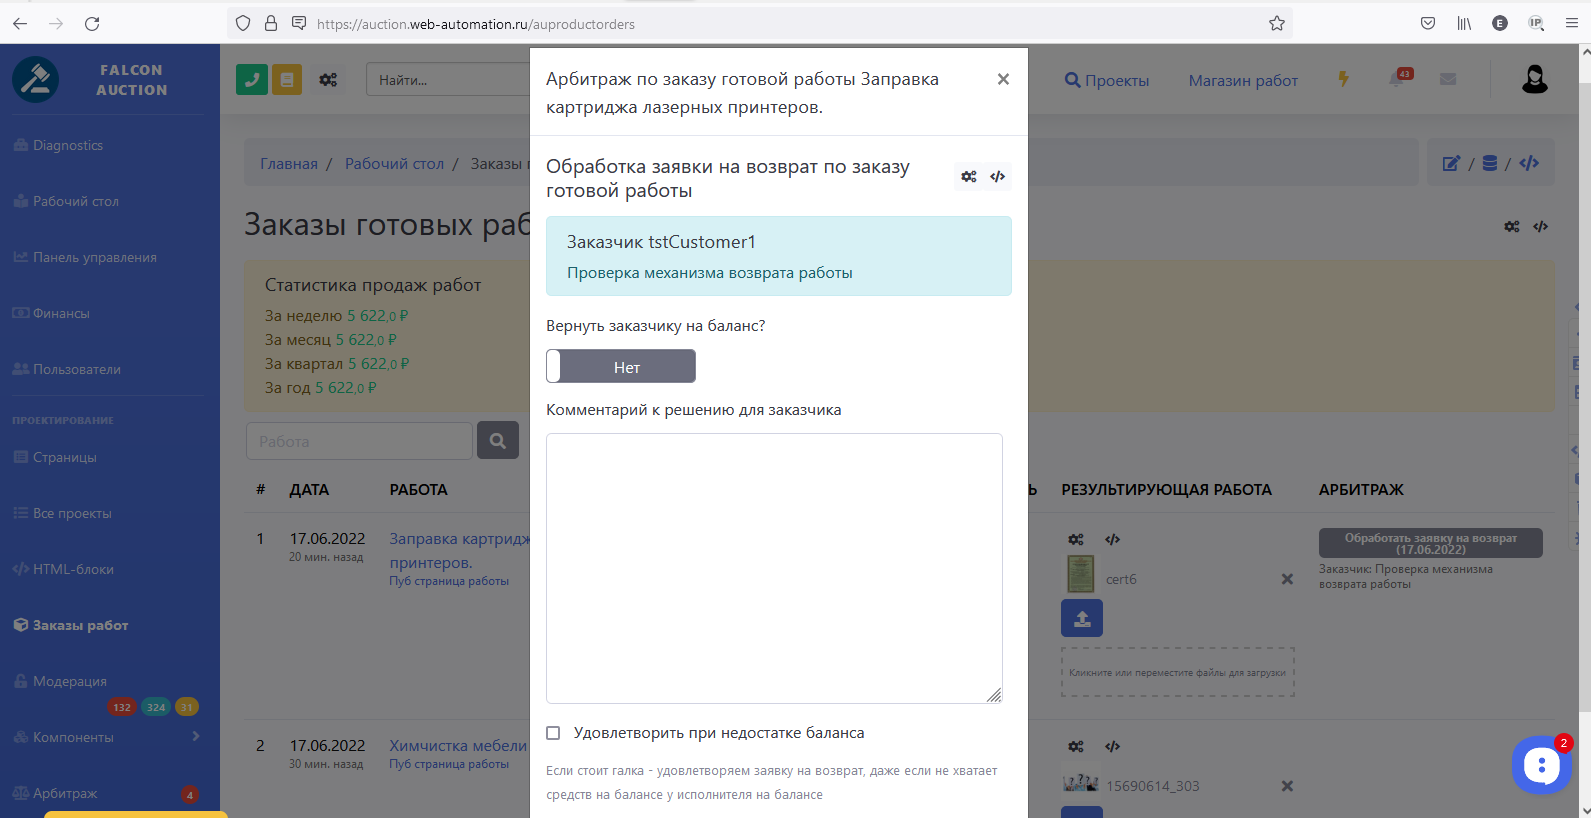Open the Магазин работ link
1591x818 pixels.
1243,81
